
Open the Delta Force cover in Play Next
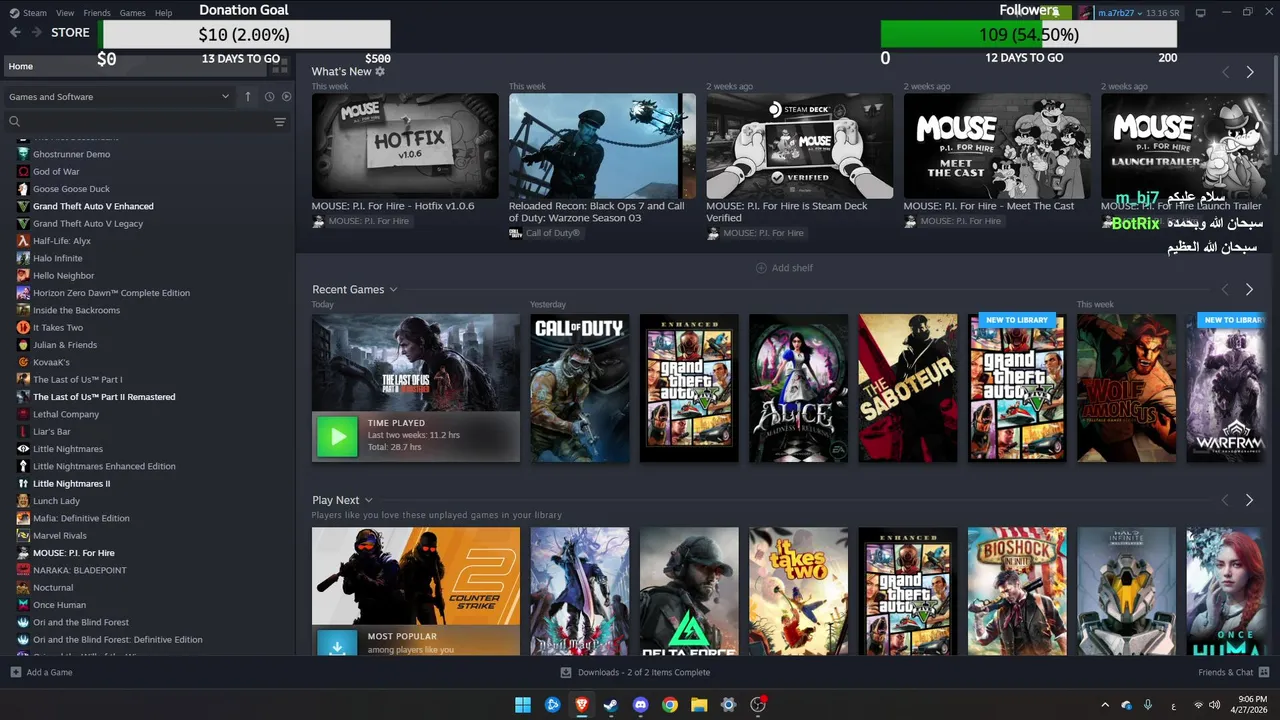(689, 591)
